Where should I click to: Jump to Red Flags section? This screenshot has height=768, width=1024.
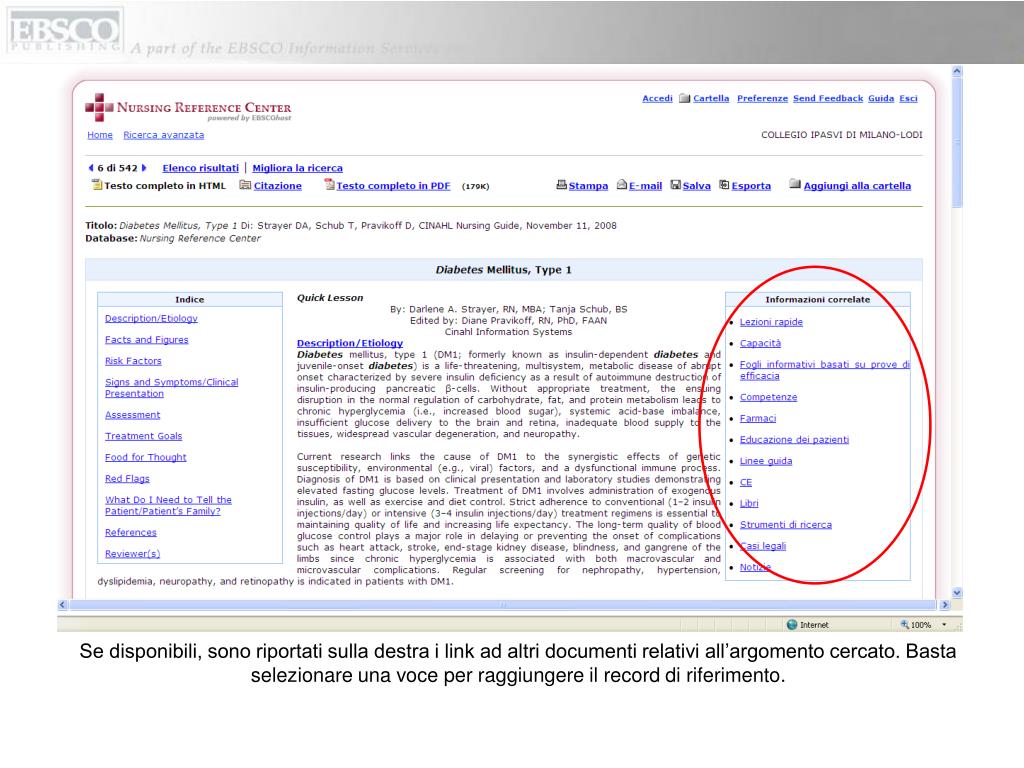coord(127,479)
